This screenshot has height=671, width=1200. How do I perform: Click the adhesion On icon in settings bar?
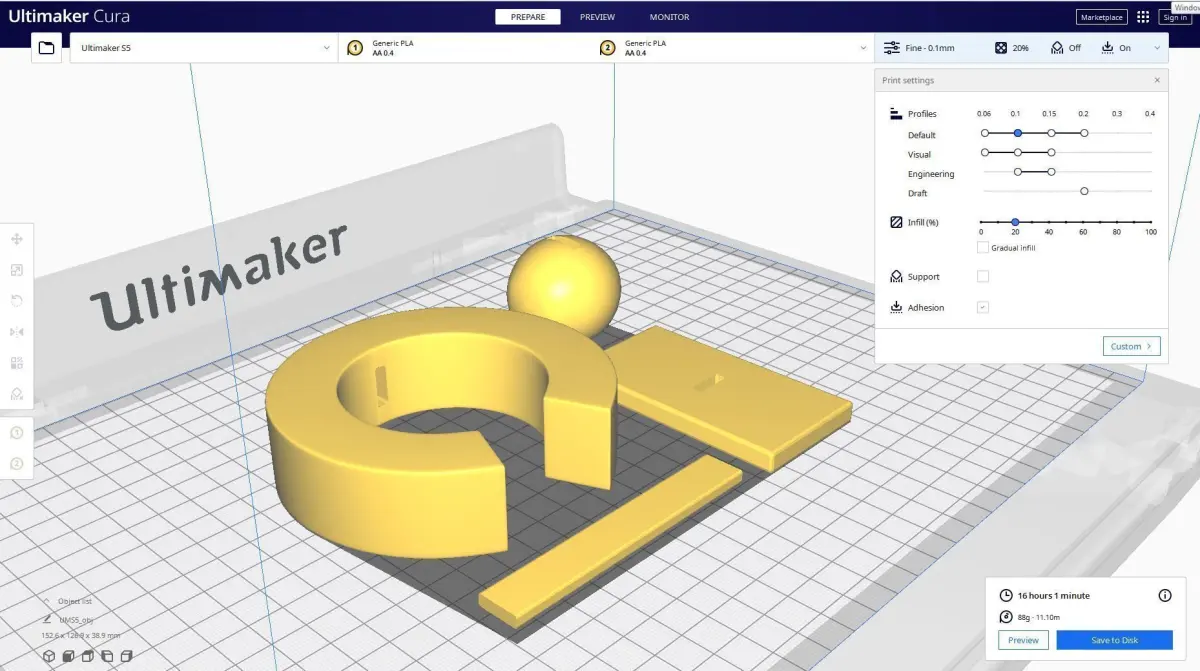1107,48
